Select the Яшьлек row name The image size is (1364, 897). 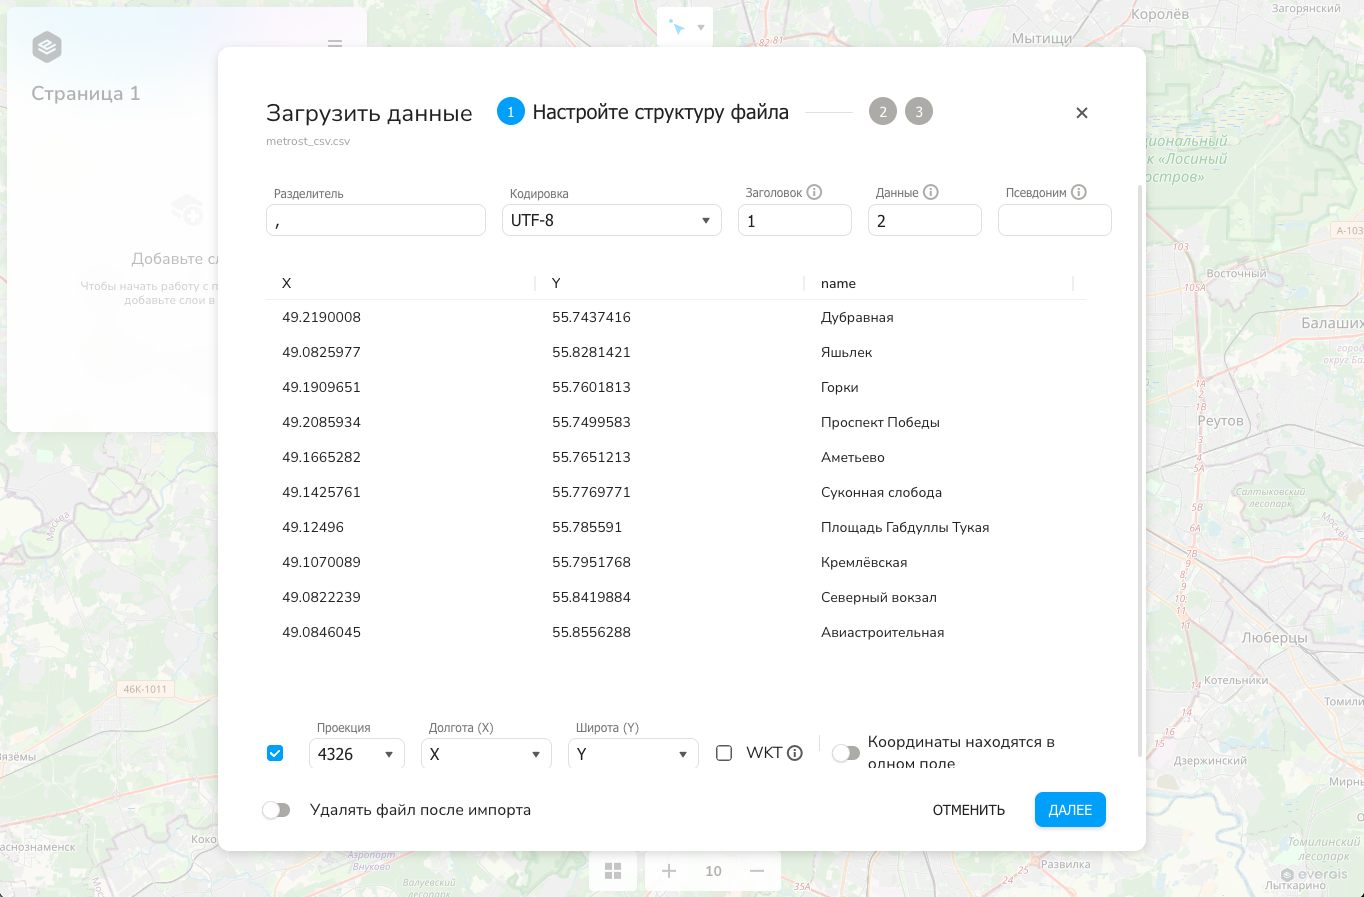pyautogui.click(x=846, y=352)
